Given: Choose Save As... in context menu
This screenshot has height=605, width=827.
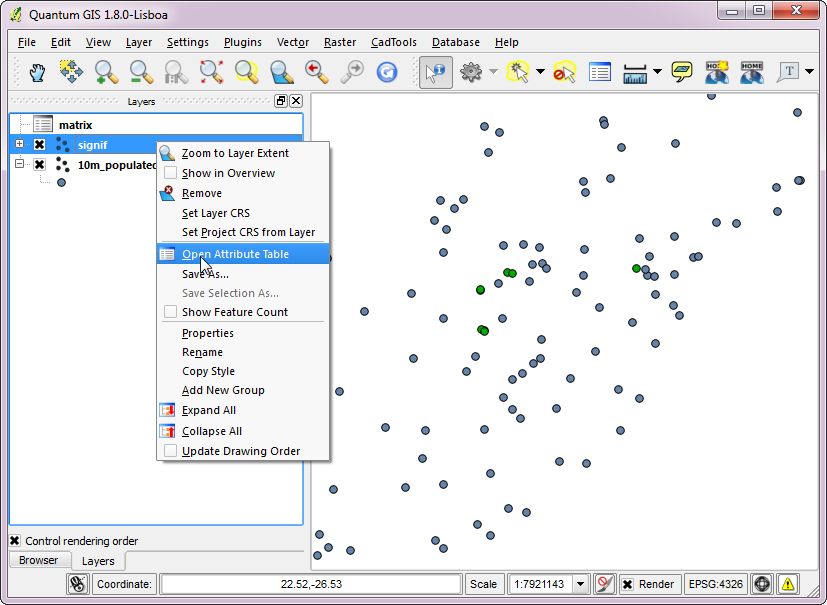Looking at the screenshot, I should [243, 274].
